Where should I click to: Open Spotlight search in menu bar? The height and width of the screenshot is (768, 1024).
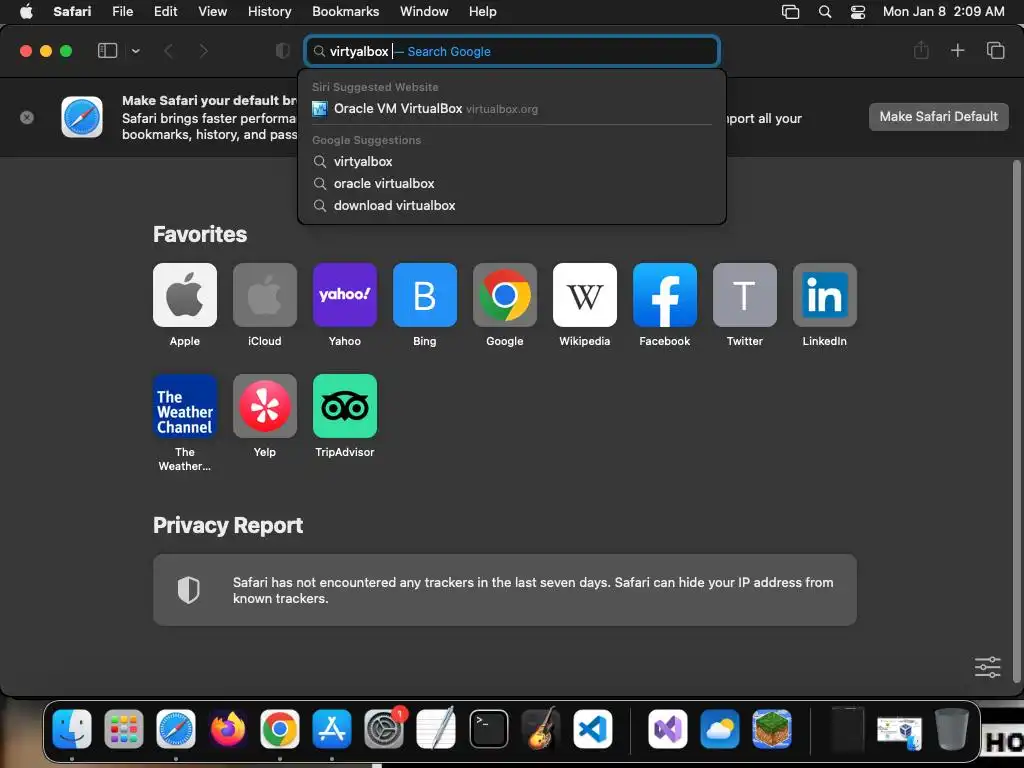[825, 12]
